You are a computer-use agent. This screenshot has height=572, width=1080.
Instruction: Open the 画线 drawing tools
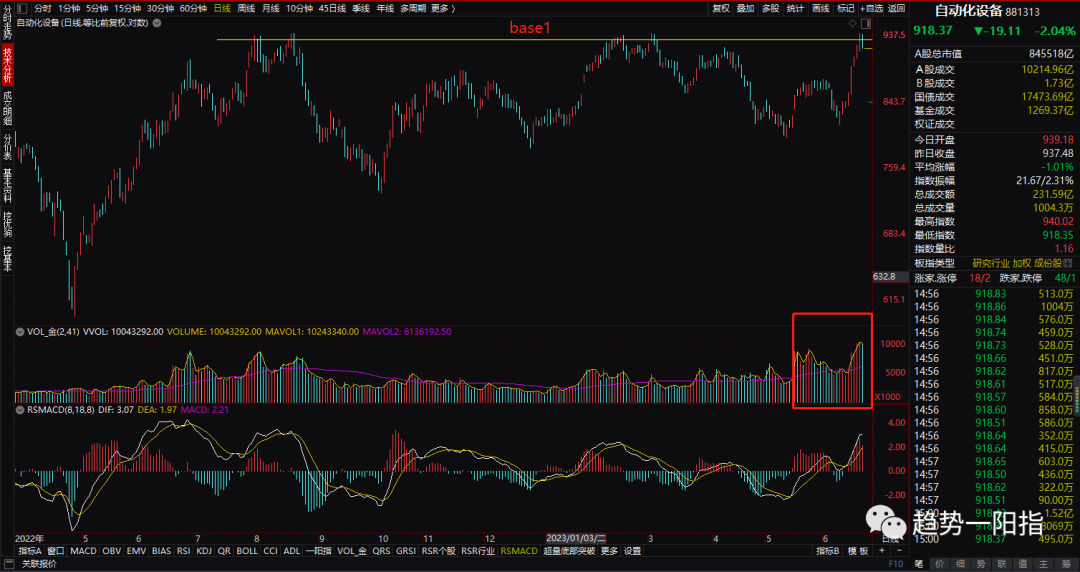(821, 8)
